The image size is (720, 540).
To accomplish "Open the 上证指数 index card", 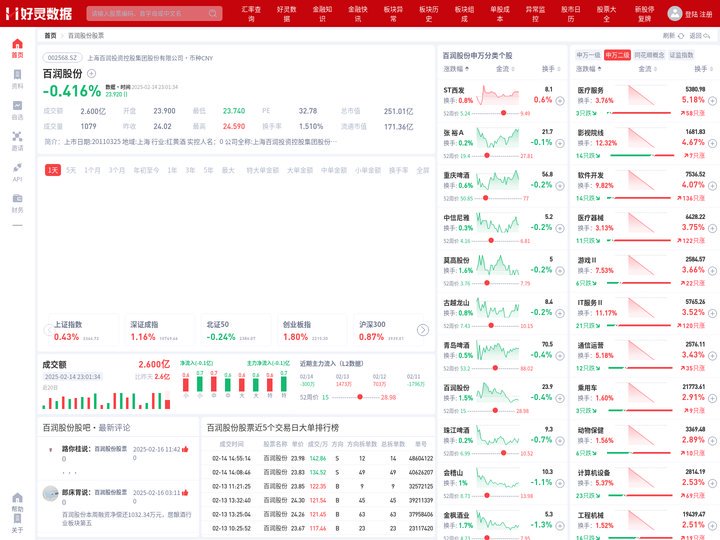I will (83, 331).
